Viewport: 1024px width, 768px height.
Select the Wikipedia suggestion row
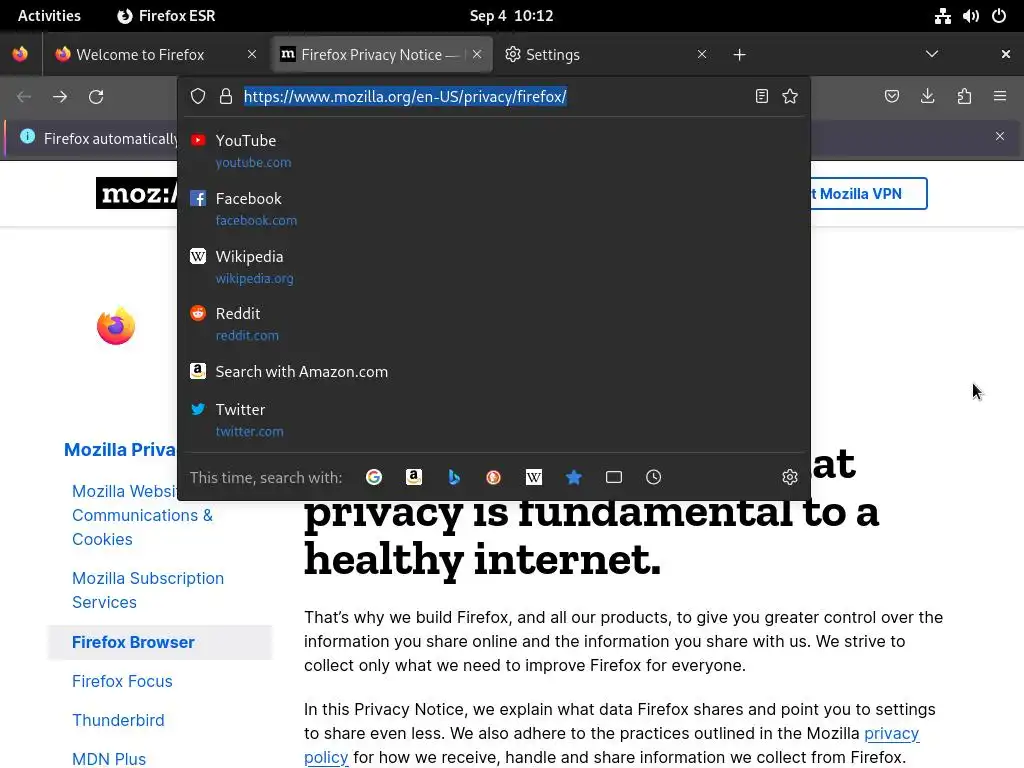pos(494,266)
